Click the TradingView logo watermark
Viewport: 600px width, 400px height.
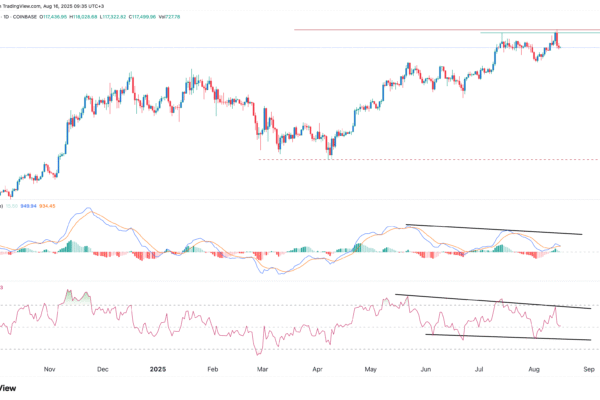tap(8, 390)
